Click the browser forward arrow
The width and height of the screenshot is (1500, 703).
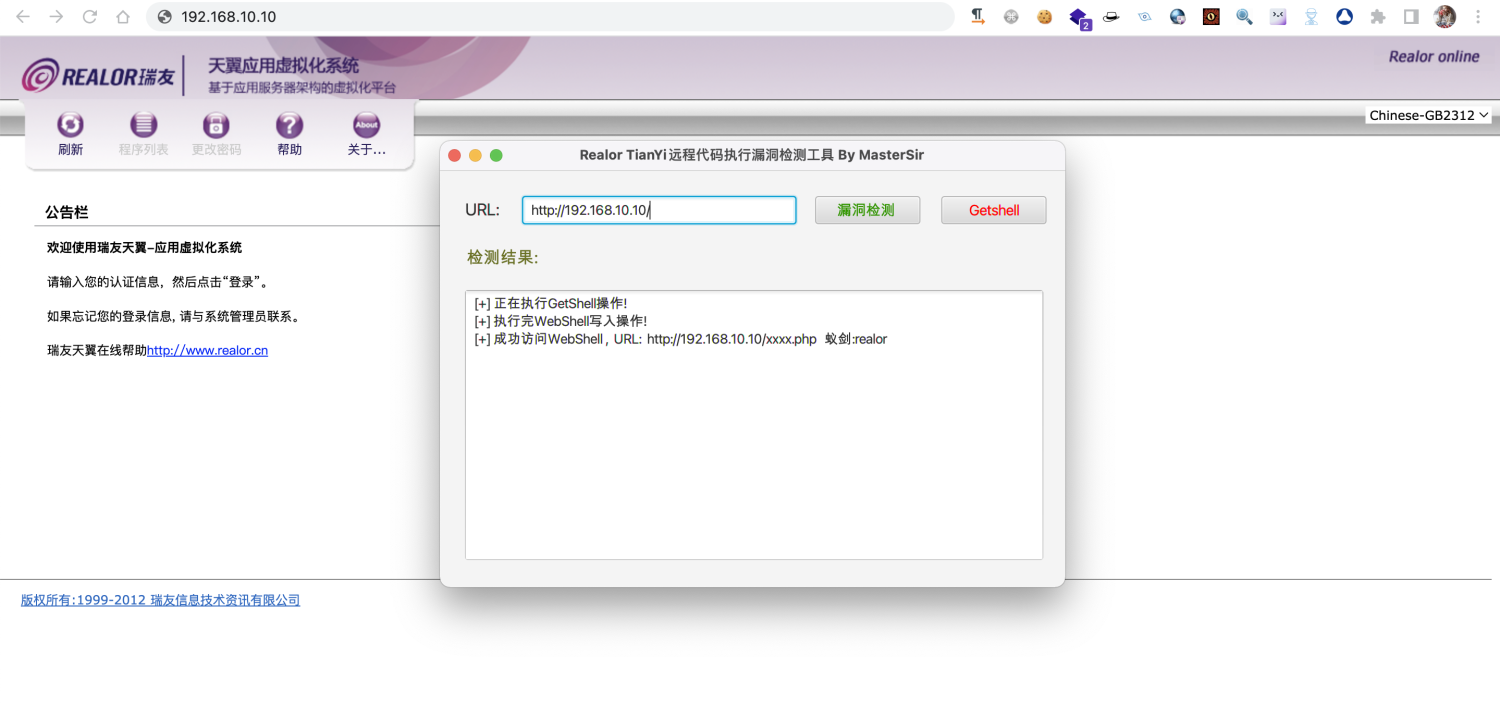(56, 17)
